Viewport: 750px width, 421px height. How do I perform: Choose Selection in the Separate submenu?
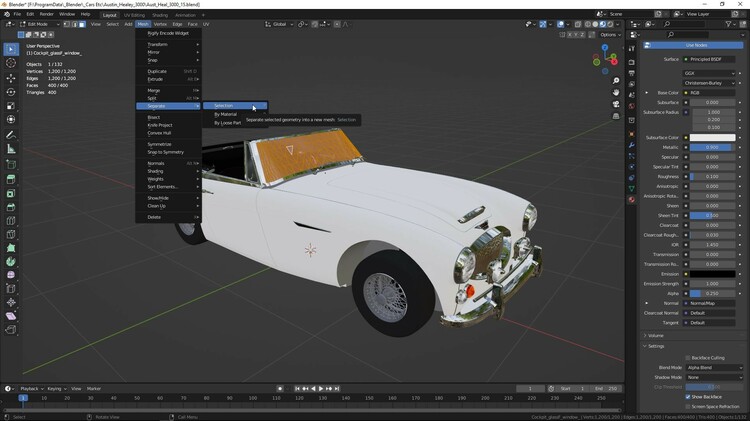[224, 105]
